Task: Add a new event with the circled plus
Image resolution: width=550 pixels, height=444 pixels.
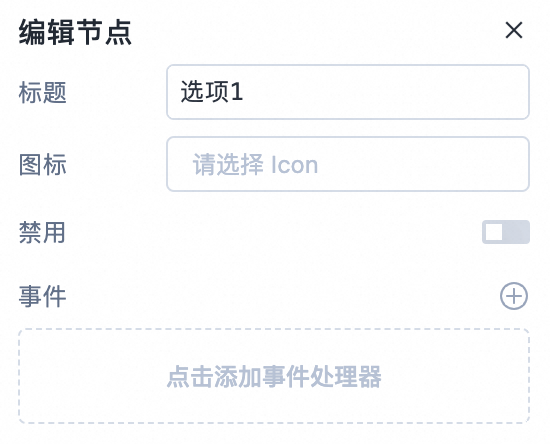Action: coord(514,296)
